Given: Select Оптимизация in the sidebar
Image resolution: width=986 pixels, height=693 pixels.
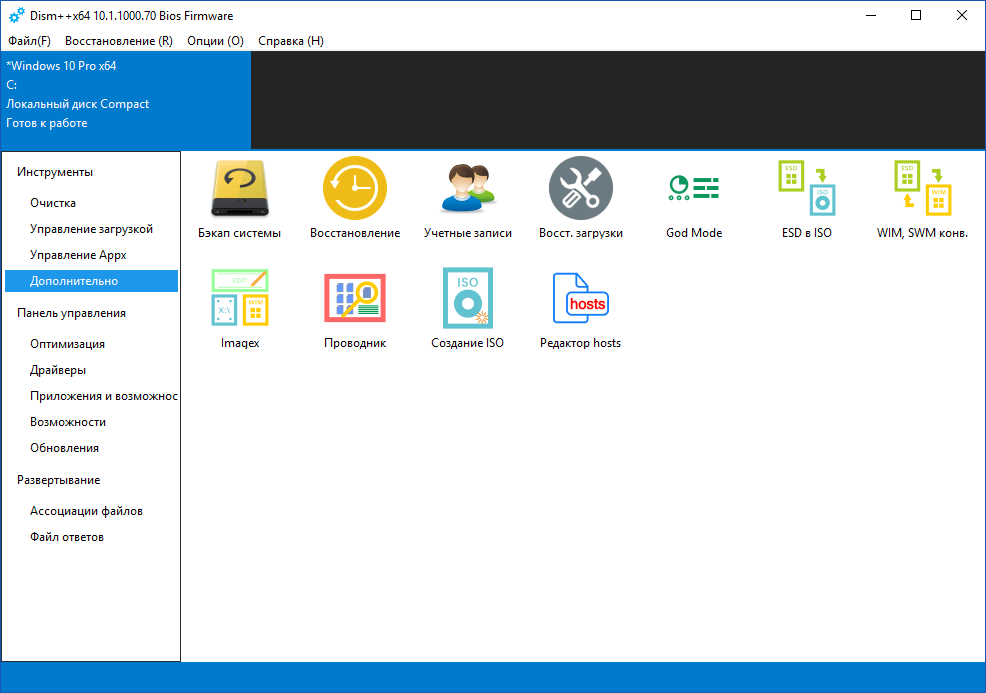Looking at the screenshot, I should pos(91,344).
